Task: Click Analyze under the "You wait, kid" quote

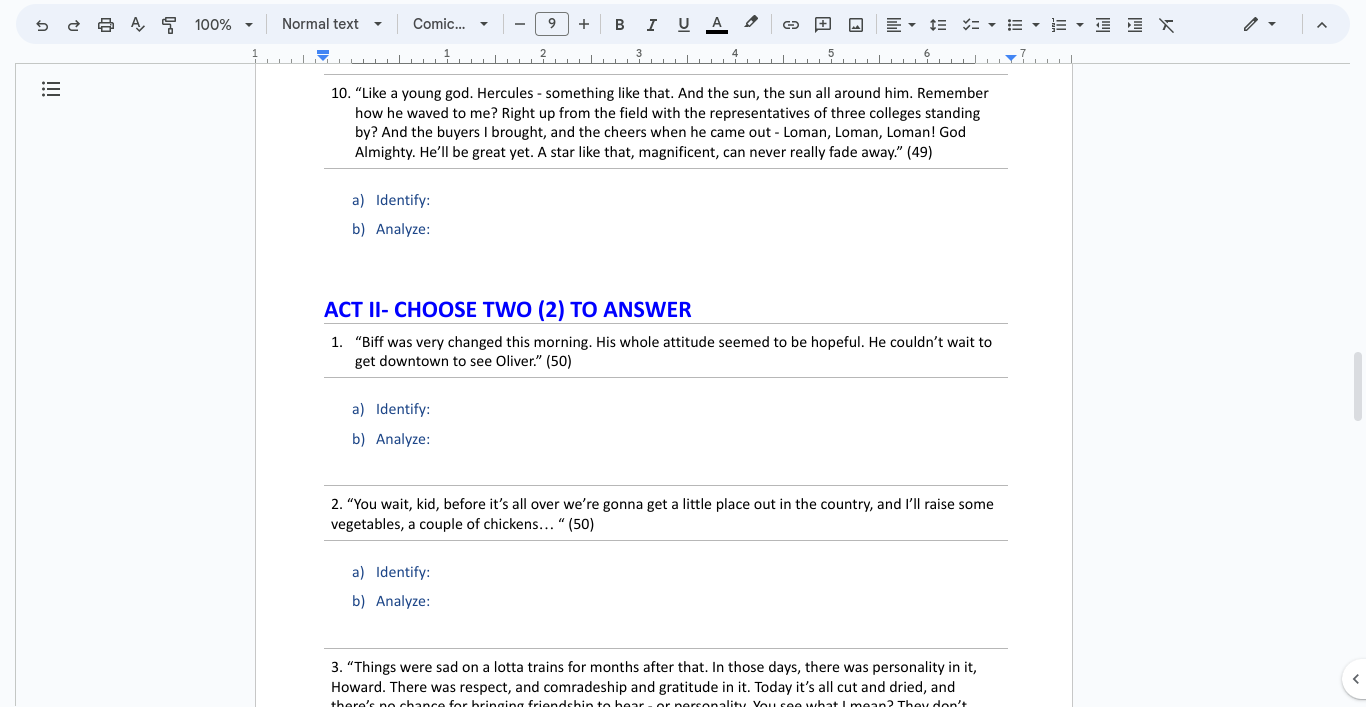Action: click(x=403, y=601)
